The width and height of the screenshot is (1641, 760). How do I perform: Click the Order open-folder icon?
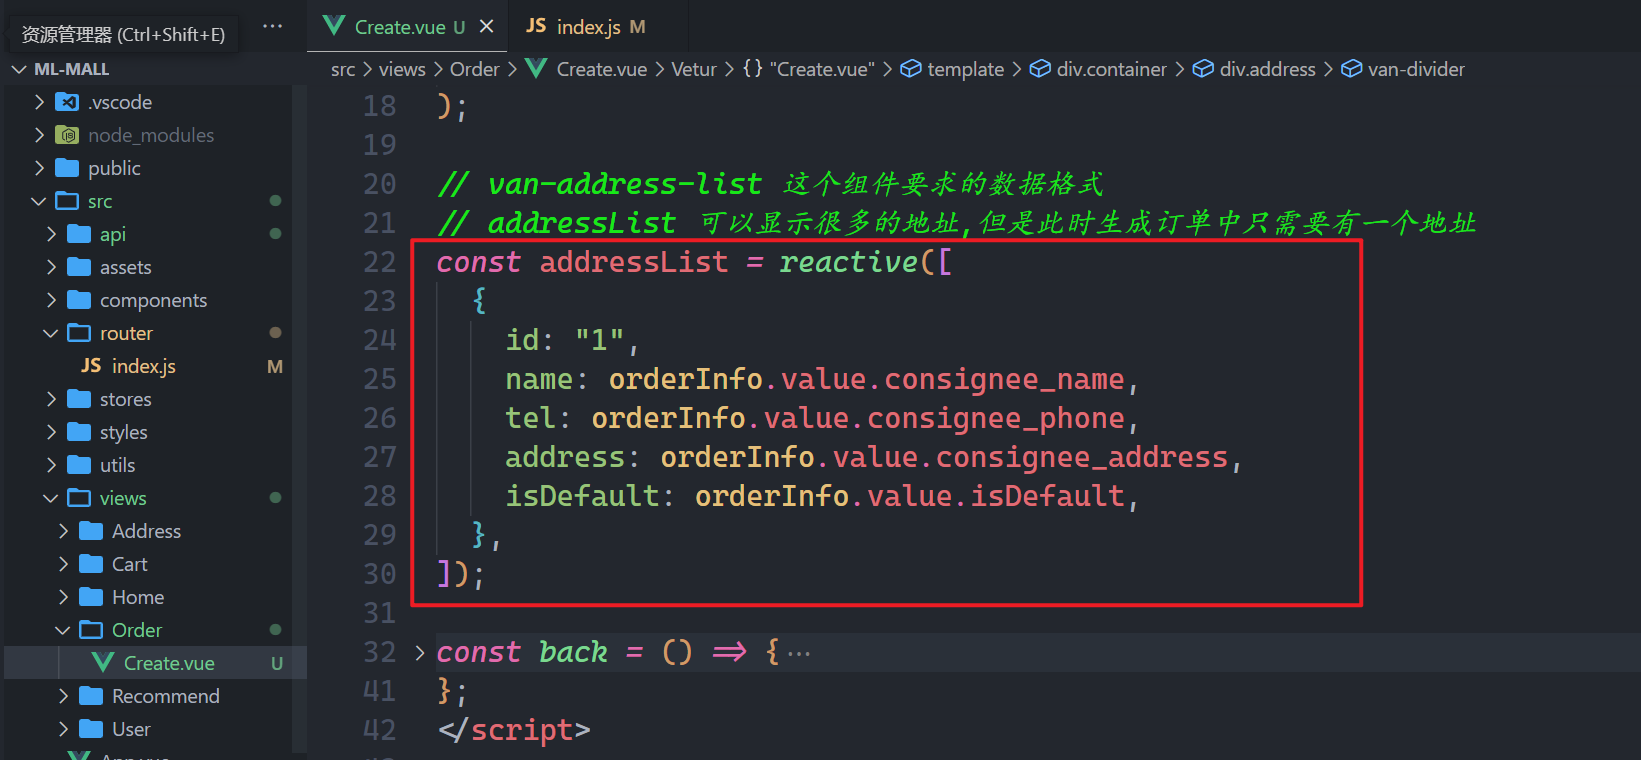[x=91, y=630]
